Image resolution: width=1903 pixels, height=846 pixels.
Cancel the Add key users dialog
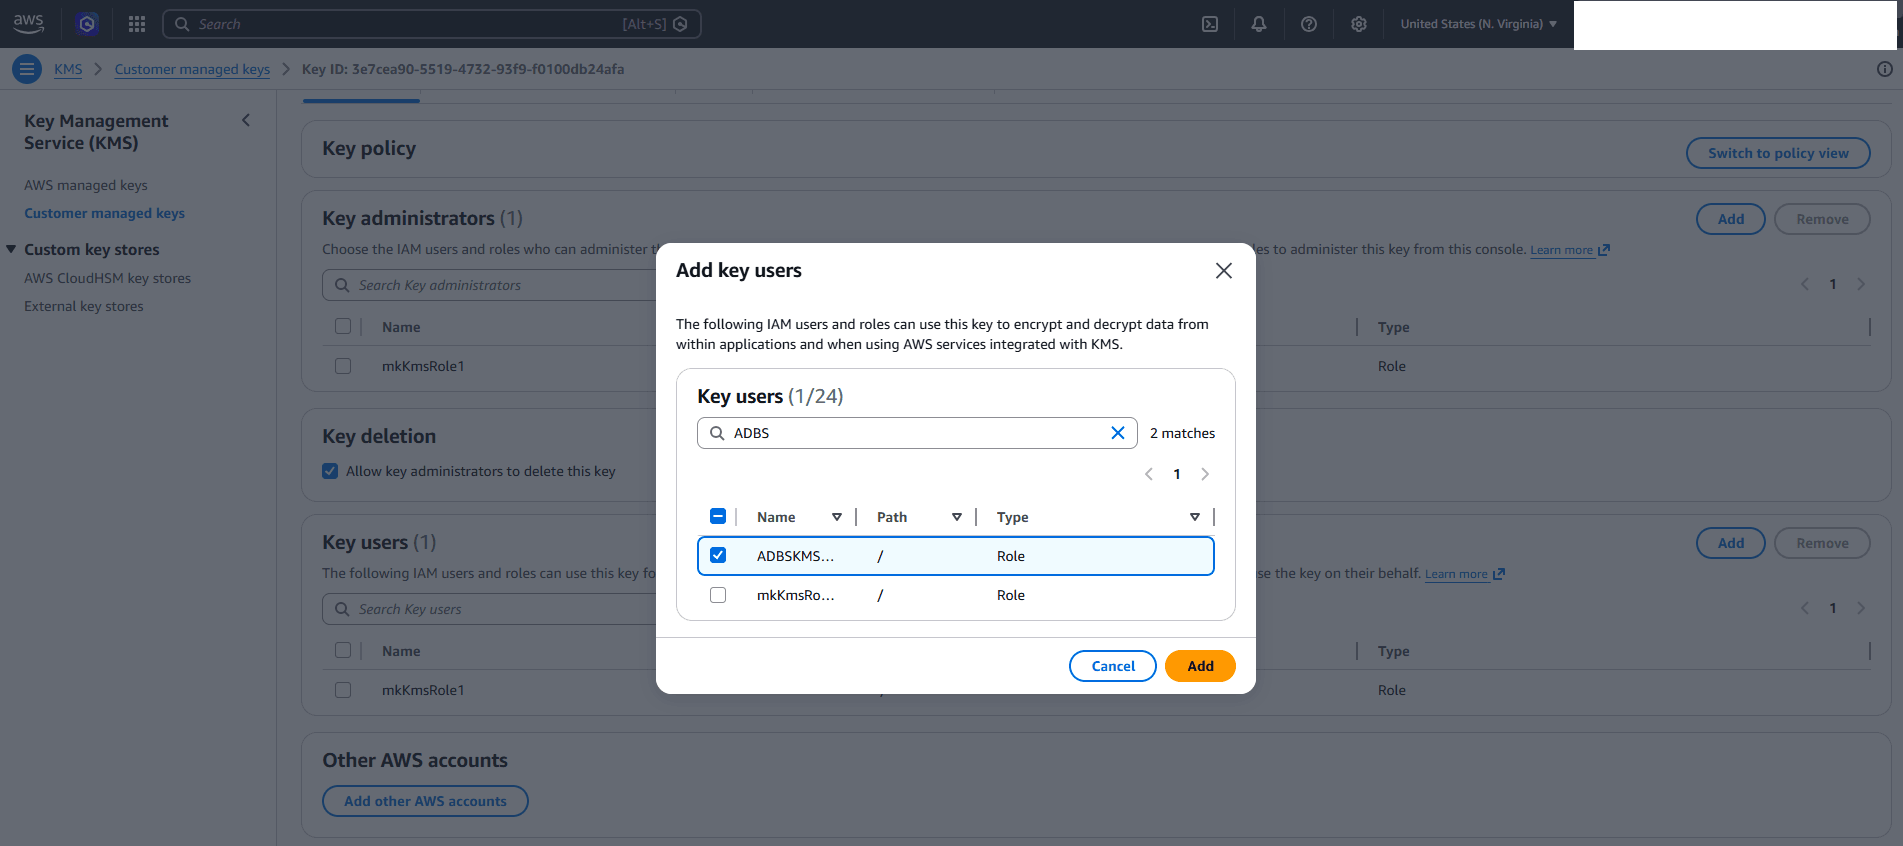coord(1113,666)
